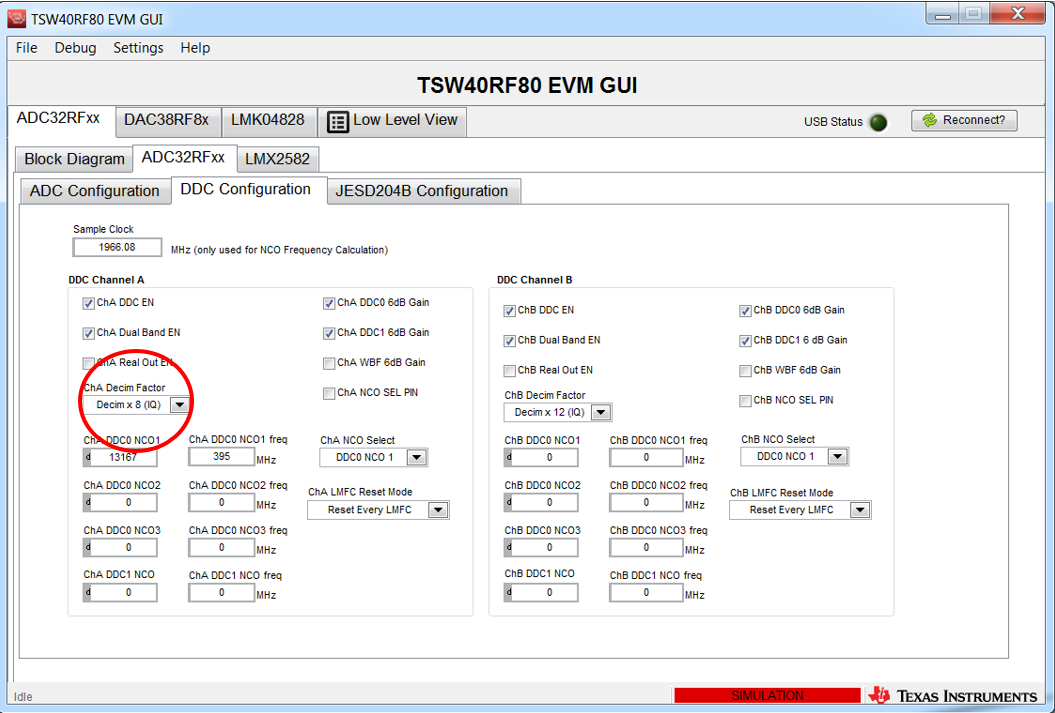
Task: Click the Texas Instruments logo
Action: click(953, 696)
